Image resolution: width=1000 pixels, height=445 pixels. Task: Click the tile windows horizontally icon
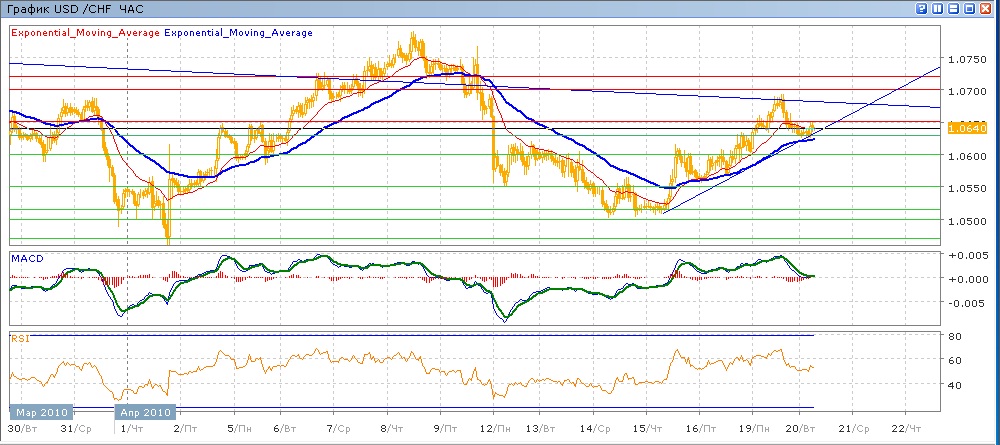[x=955, y=8]
